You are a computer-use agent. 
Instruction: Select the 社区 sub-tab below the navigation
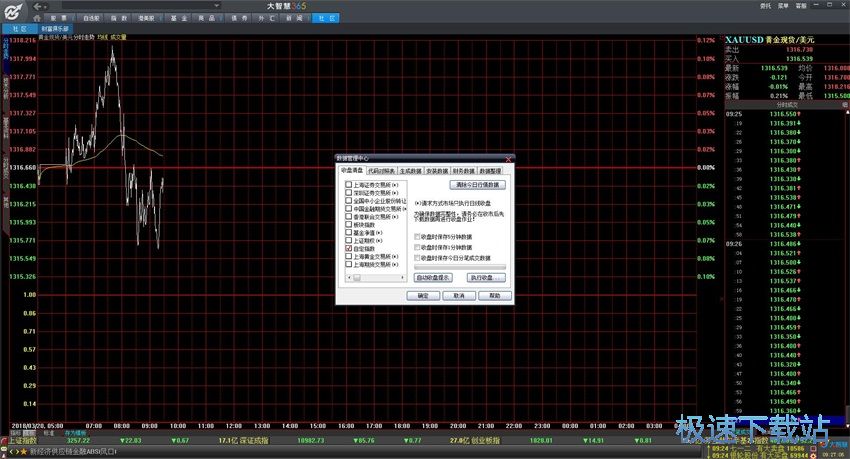pyautogui.click(x=20, y=28)
